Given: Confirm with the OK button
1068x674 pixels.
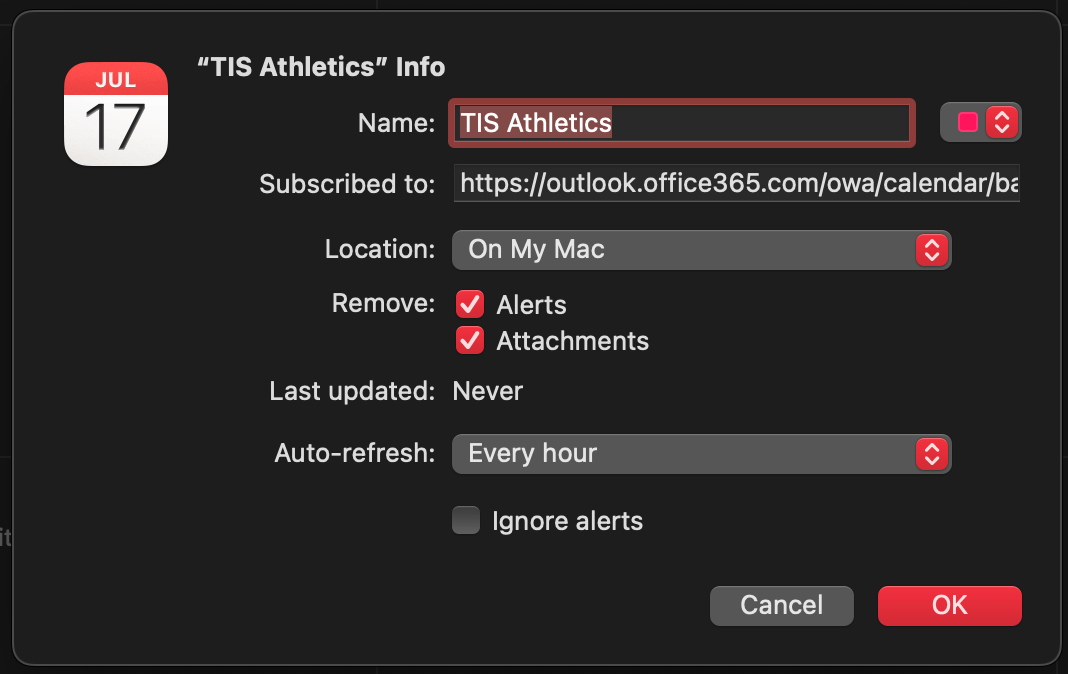Looking at the screenshot, I should tap(949, 605).
